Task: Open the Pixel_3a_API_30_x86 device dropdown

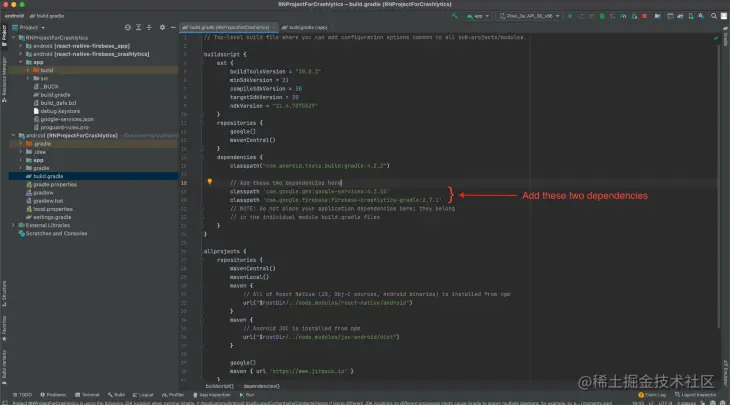Action: [529, 16]
